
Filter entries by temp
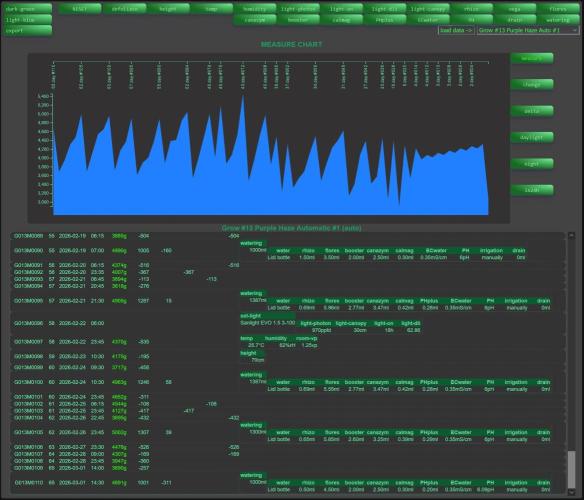tap(211, 9)
